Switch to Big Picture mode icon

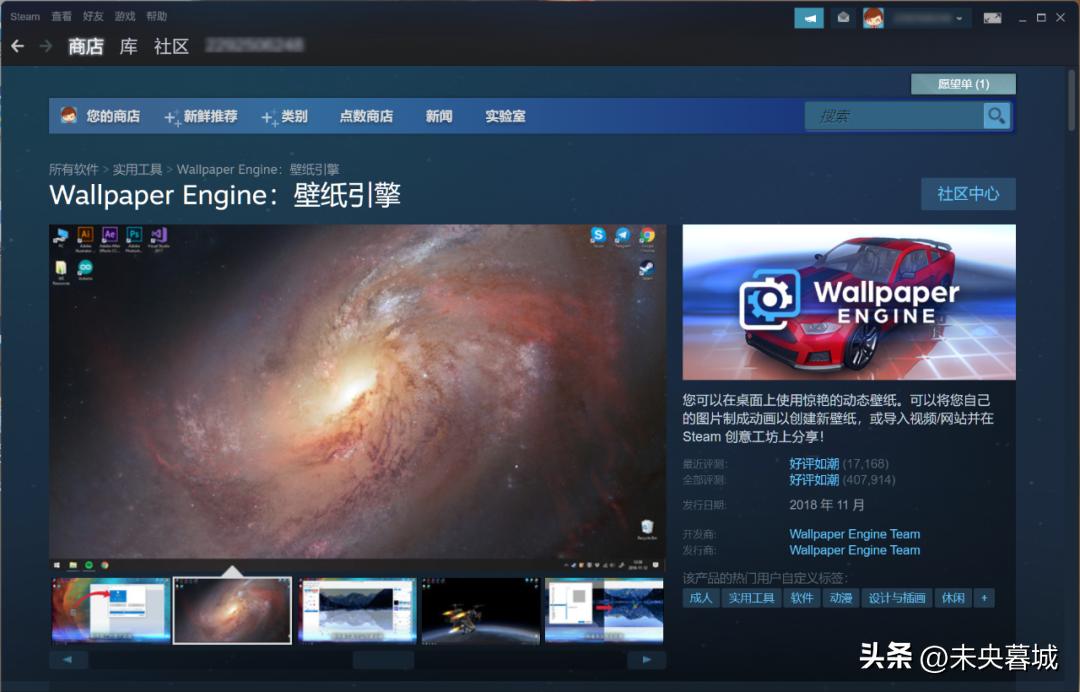point(992,18)
